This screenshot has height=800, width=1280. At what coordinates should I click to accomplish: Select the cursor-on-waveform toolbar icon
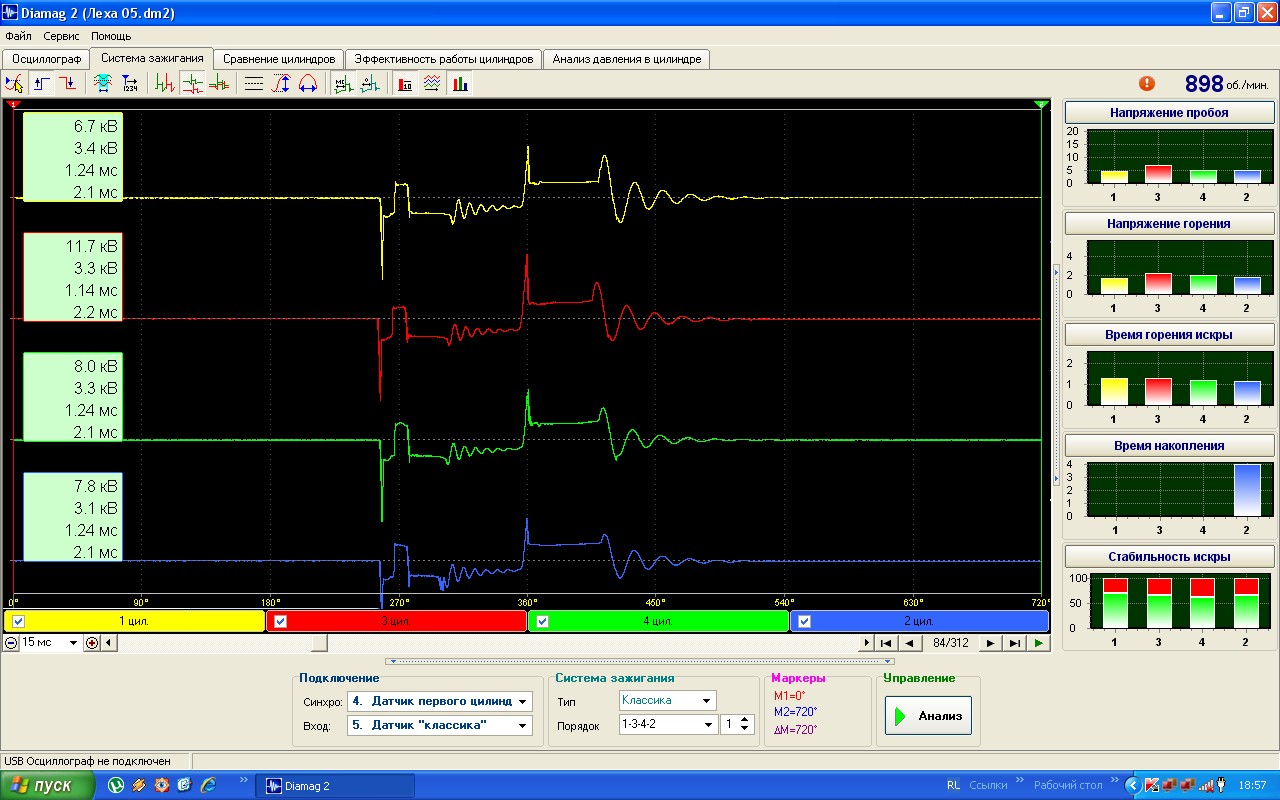(14, 84)
